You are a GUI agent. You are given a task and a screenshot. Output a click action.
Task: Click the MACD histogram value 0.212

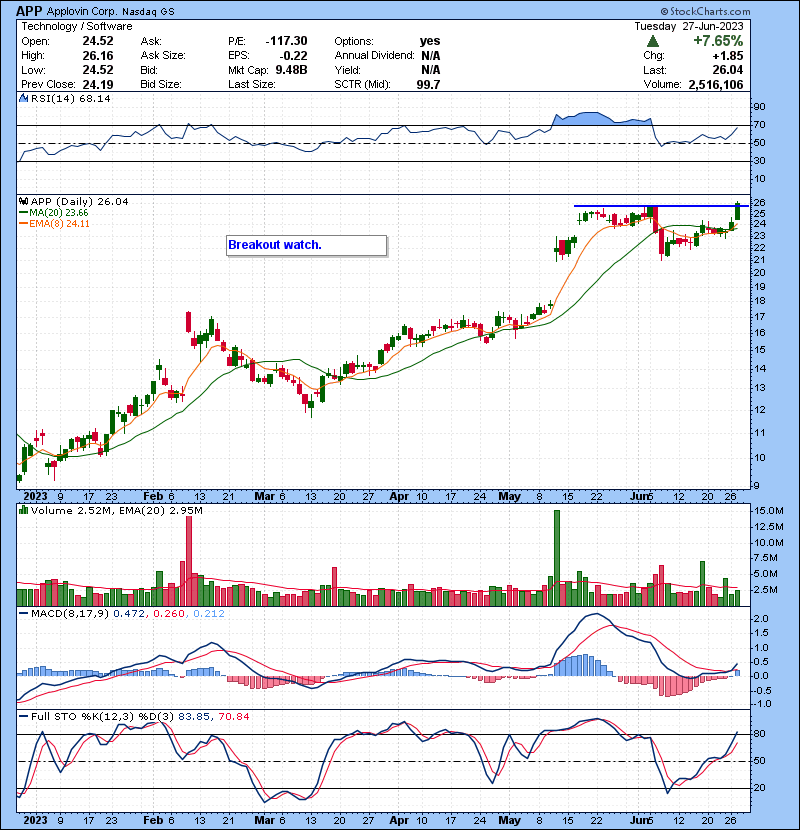pos(209,614)
